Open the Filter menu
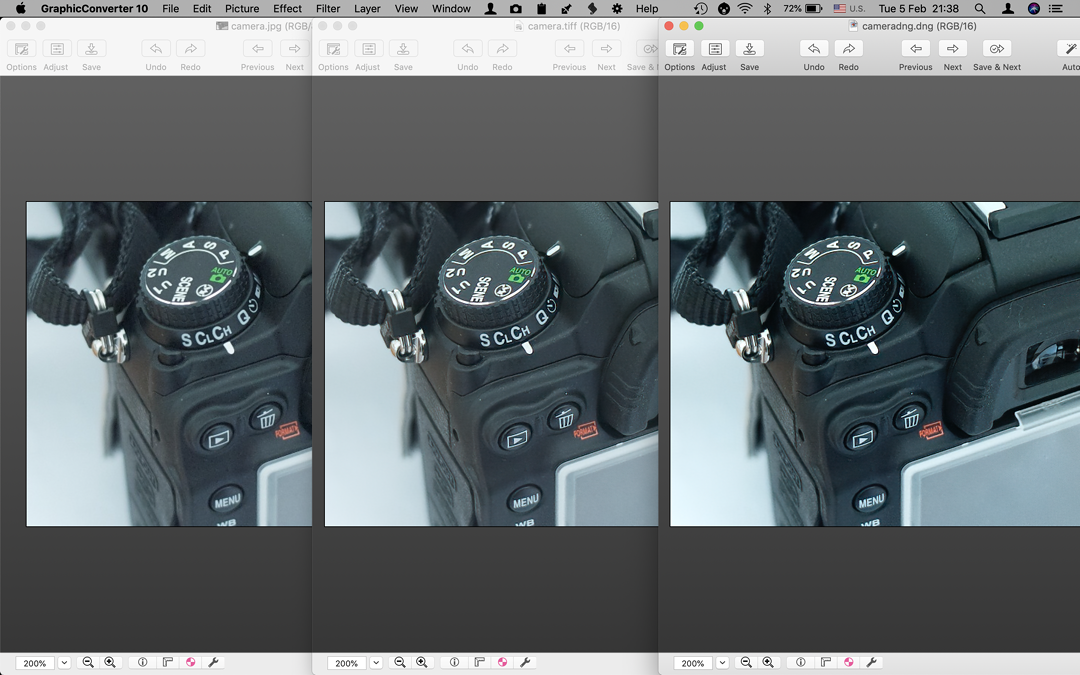The height and width of the screenshot is (675, 1080). [x=328, y=8]
